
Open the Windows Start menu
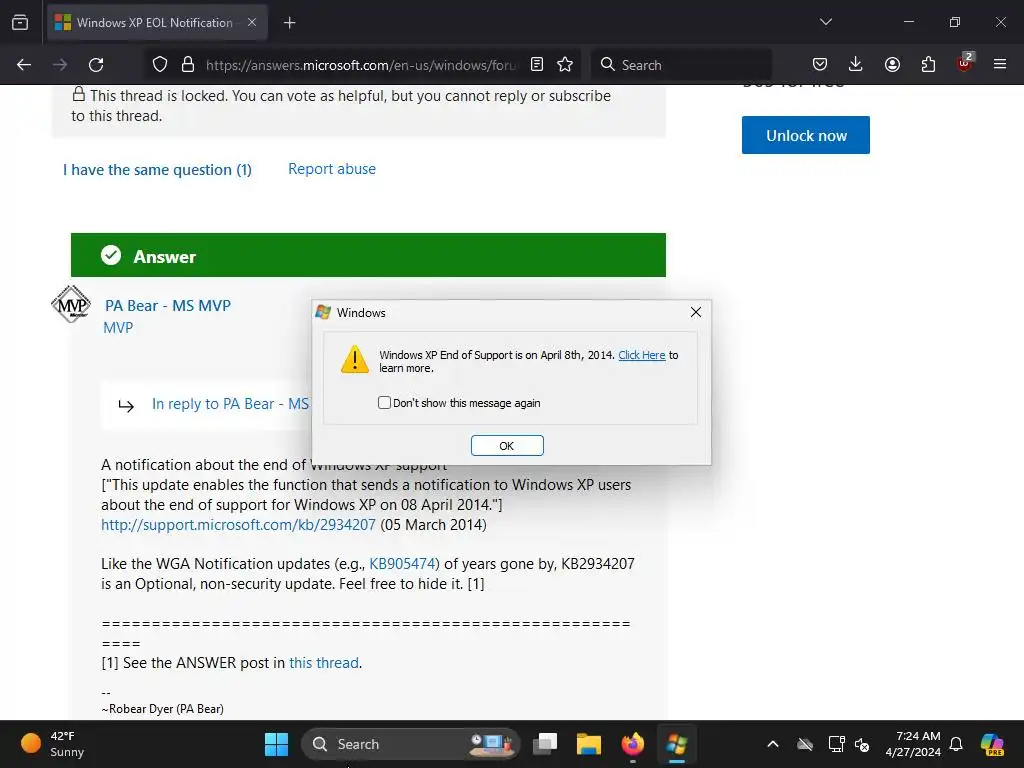(276, 744)
